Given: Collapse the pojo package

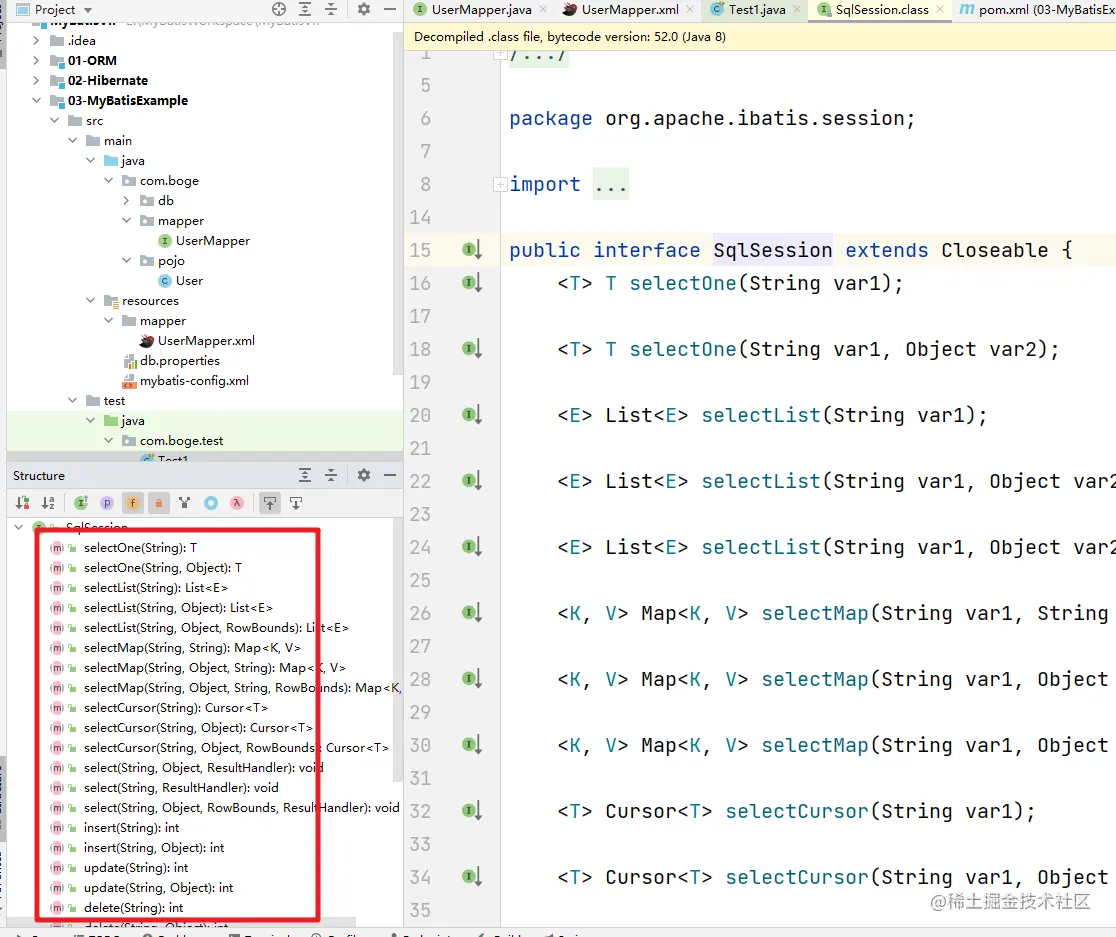Looking at the screenshot, I should point(126,260).
